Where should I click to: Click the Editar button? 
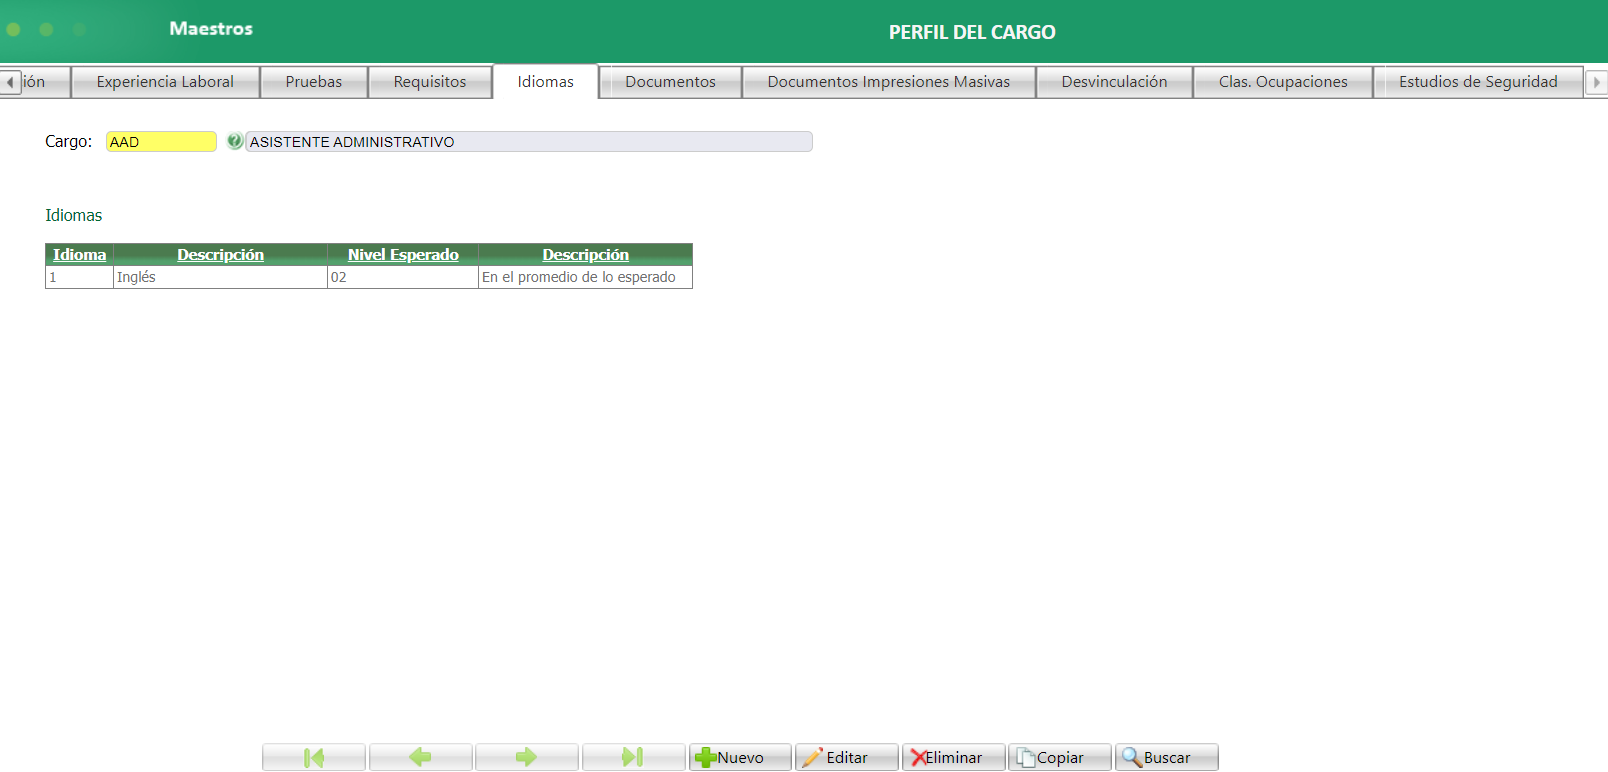coord(846,757)
